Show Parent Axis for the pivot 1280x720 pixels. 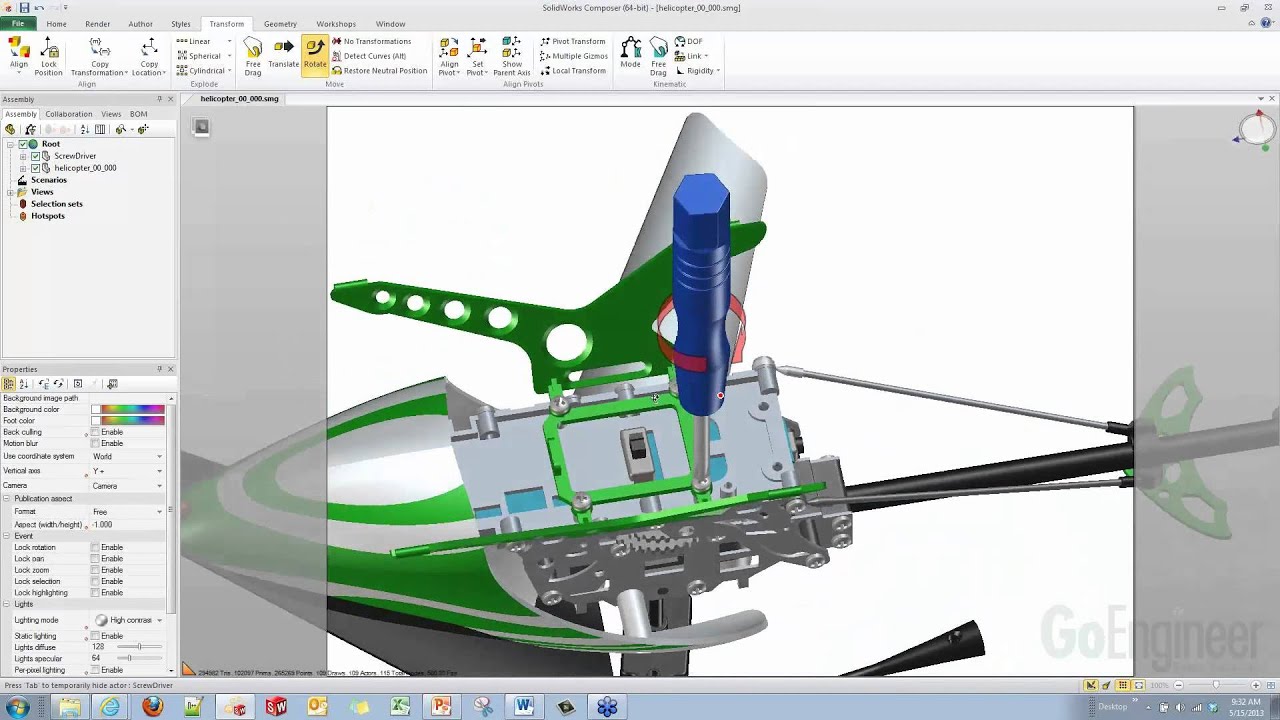pos(511,57)
